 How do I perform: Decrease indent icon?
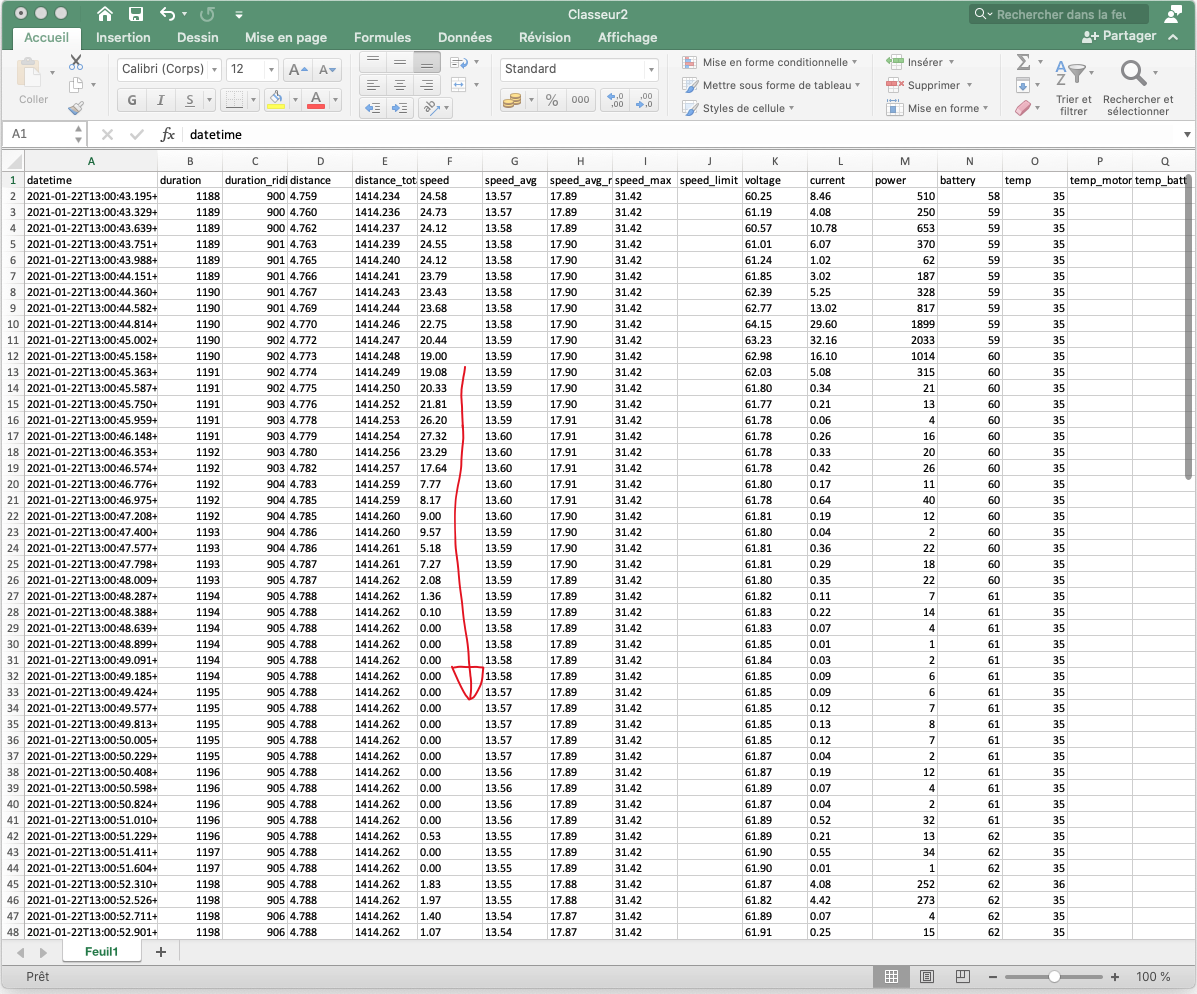(x=373, y=108)
